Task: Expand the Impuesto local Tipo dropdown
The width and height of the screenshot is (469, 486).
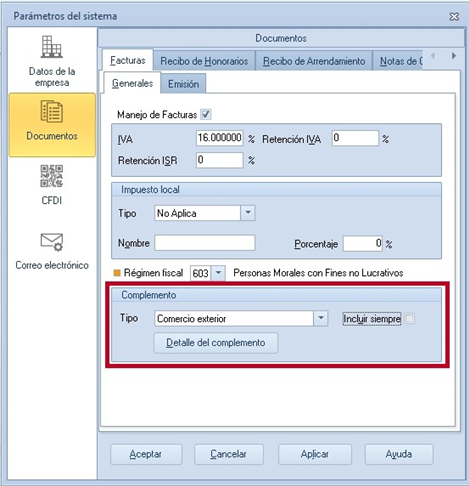Action: tap(248, 213)
